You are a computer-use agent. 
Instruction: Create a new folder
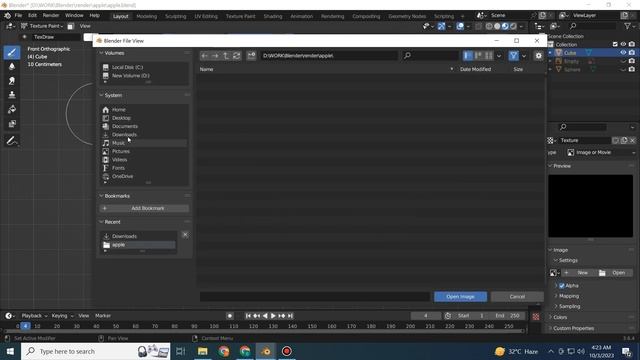coord(251,56)
